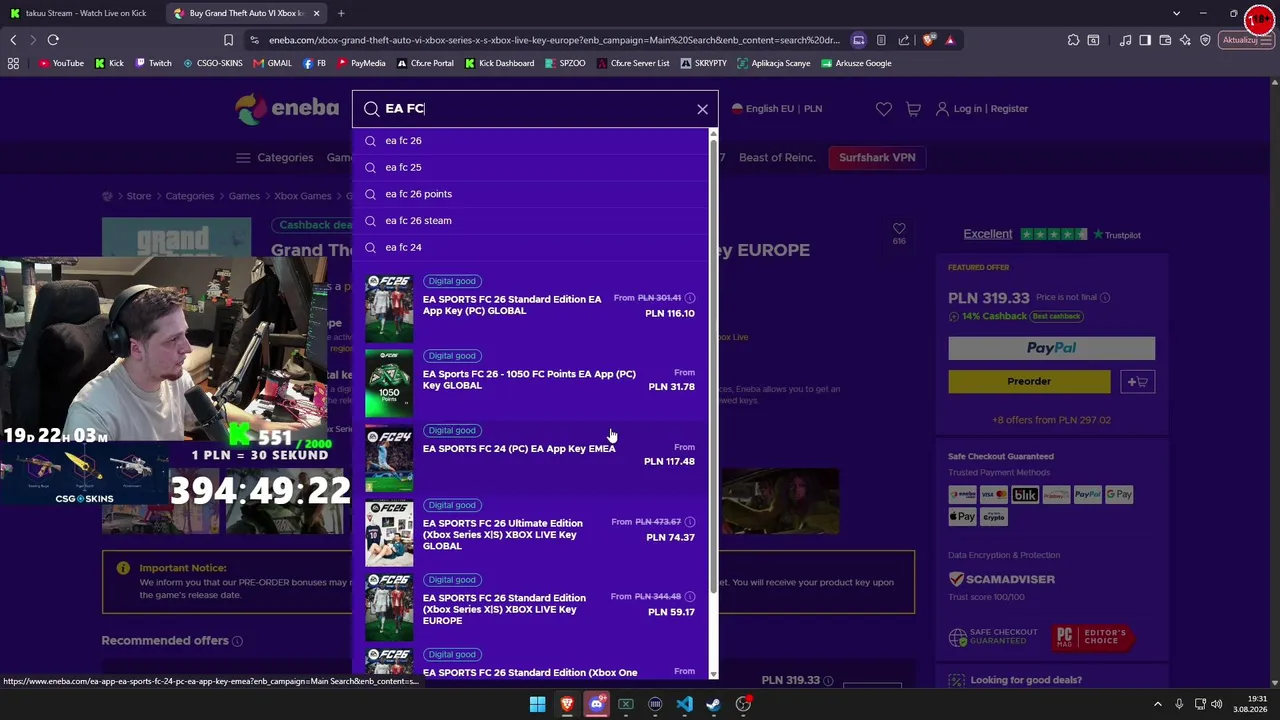
Task: Open EA SPORTS FC 24 (PC) EA App Key EMEA
Action: coord(531,456)
